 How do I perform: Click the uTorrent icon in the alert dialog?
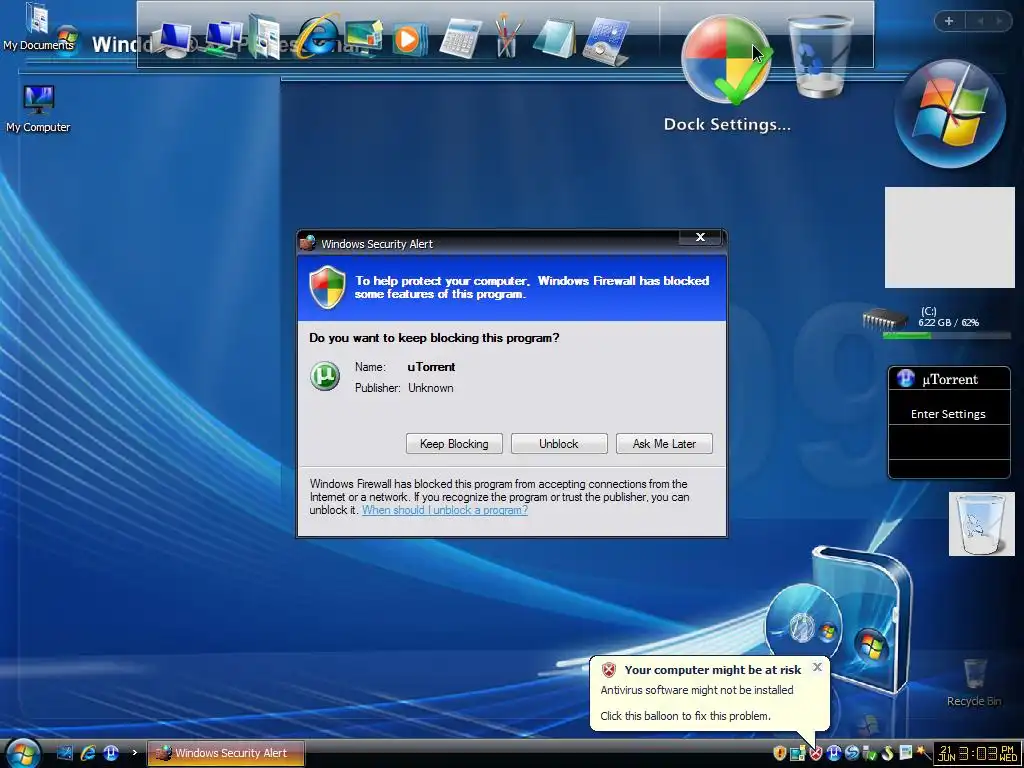(325, 376)
